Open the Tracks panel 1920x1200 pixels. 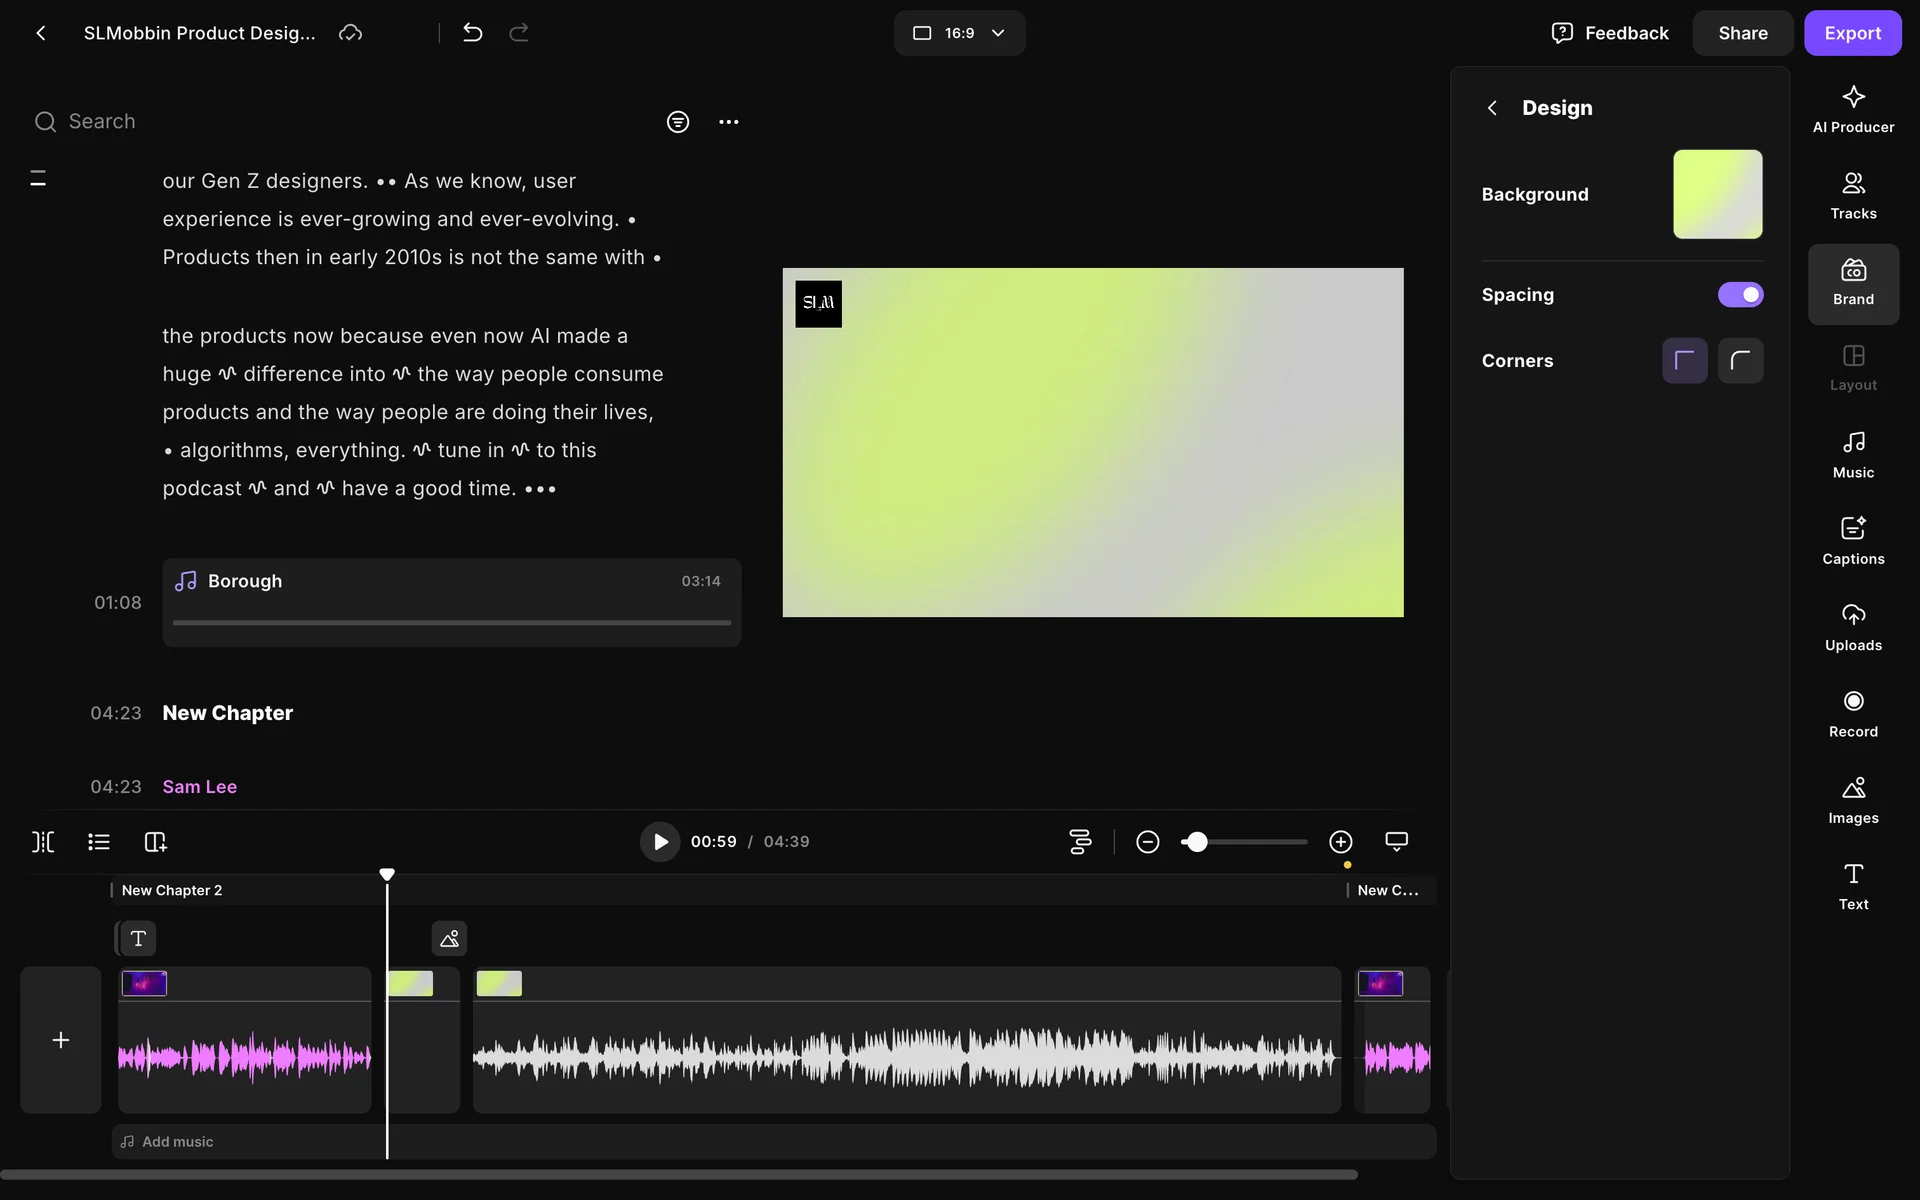(1852, 195)
